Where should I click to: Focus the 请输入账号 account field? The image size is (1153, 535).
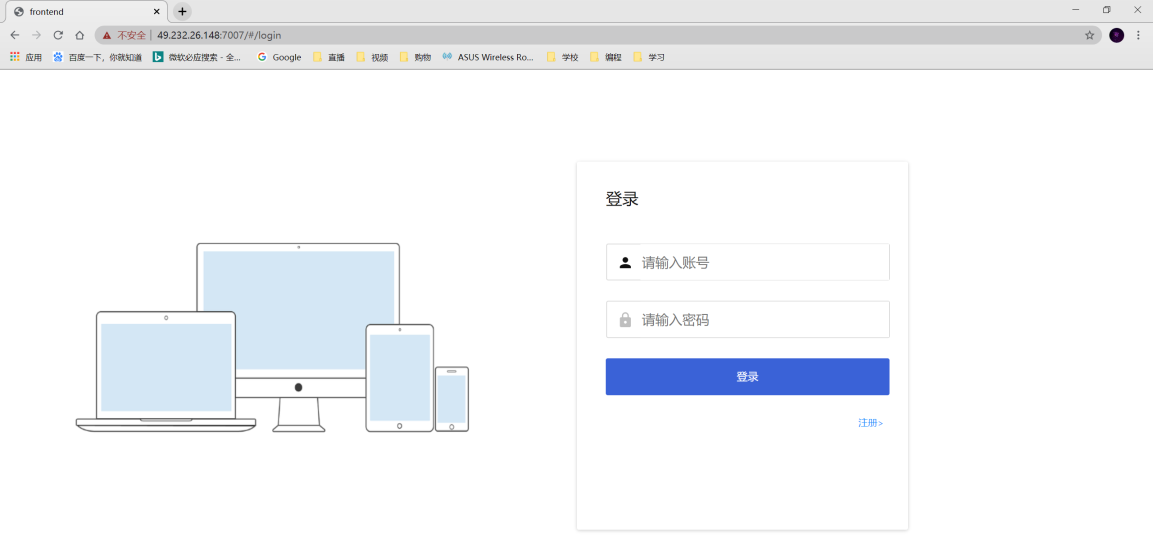pyautogui.click(x=748, y=262)
